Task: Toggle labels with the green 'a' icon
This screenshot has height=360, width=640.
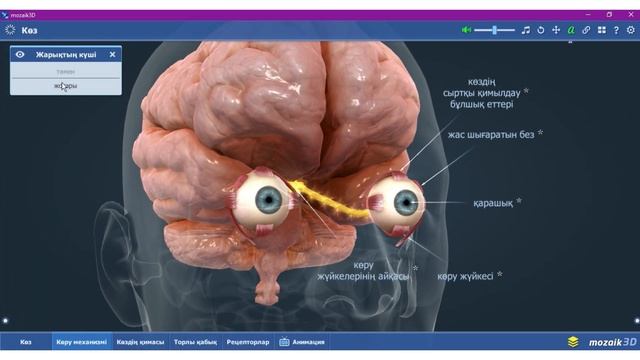Action: (x=571, y=30)
